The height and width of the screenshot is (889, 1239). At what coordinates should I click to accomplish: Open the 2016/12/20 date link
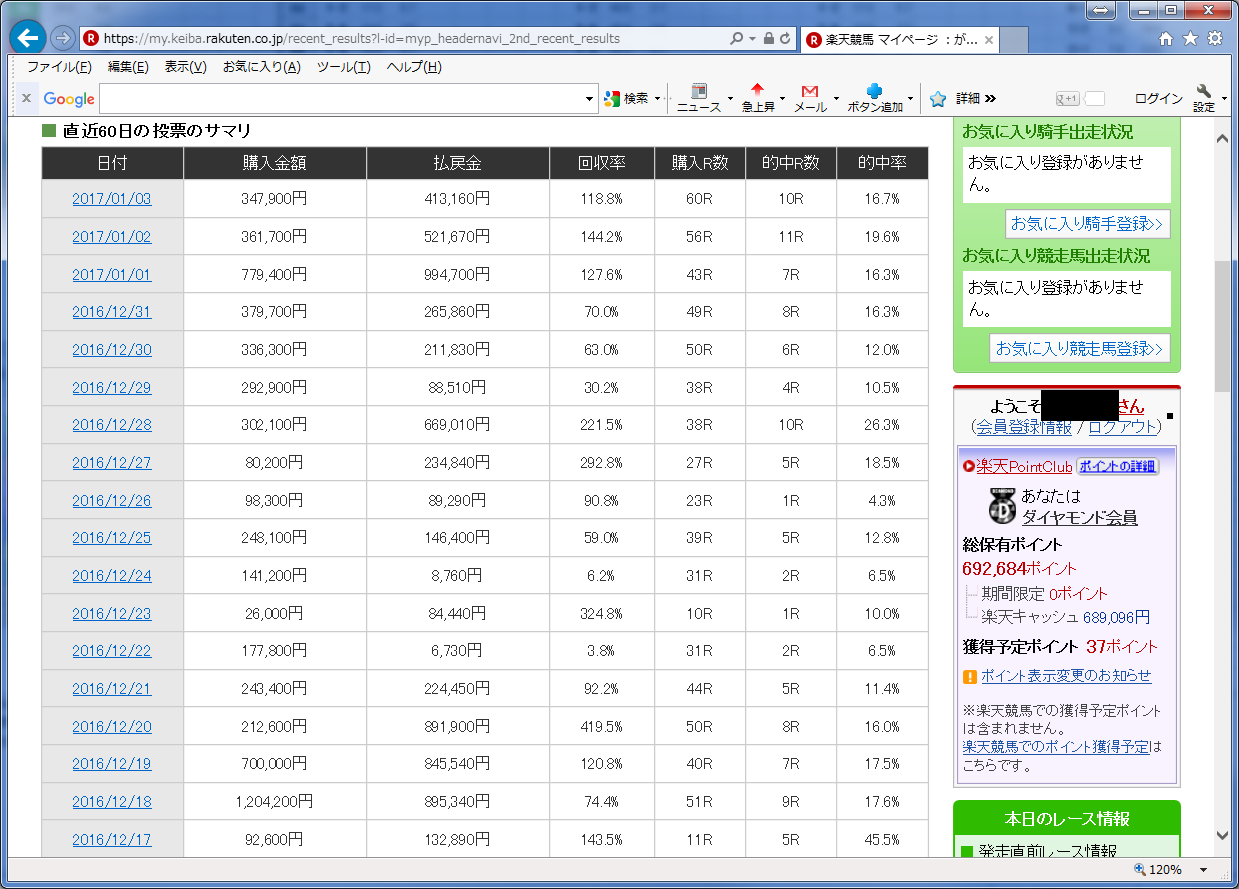pos(112,726)
